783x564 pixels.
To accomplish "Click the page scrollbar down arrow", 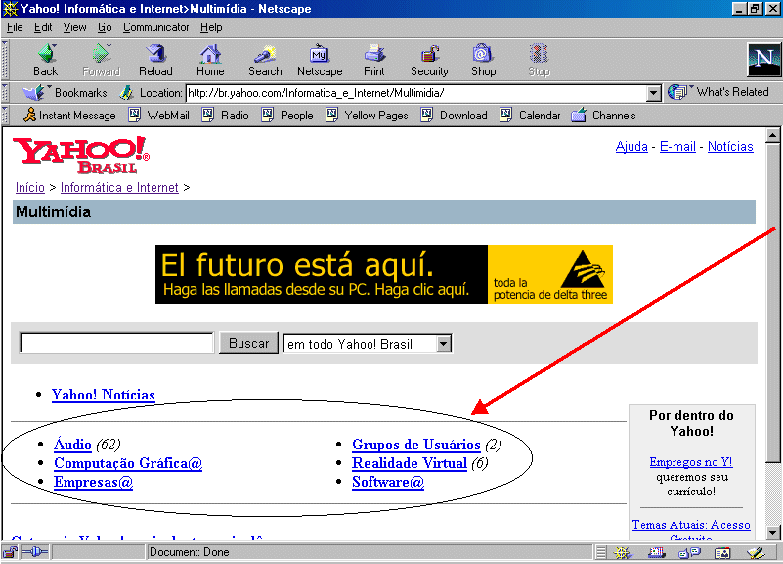I will pyautogui.click(x=773, y=533).
